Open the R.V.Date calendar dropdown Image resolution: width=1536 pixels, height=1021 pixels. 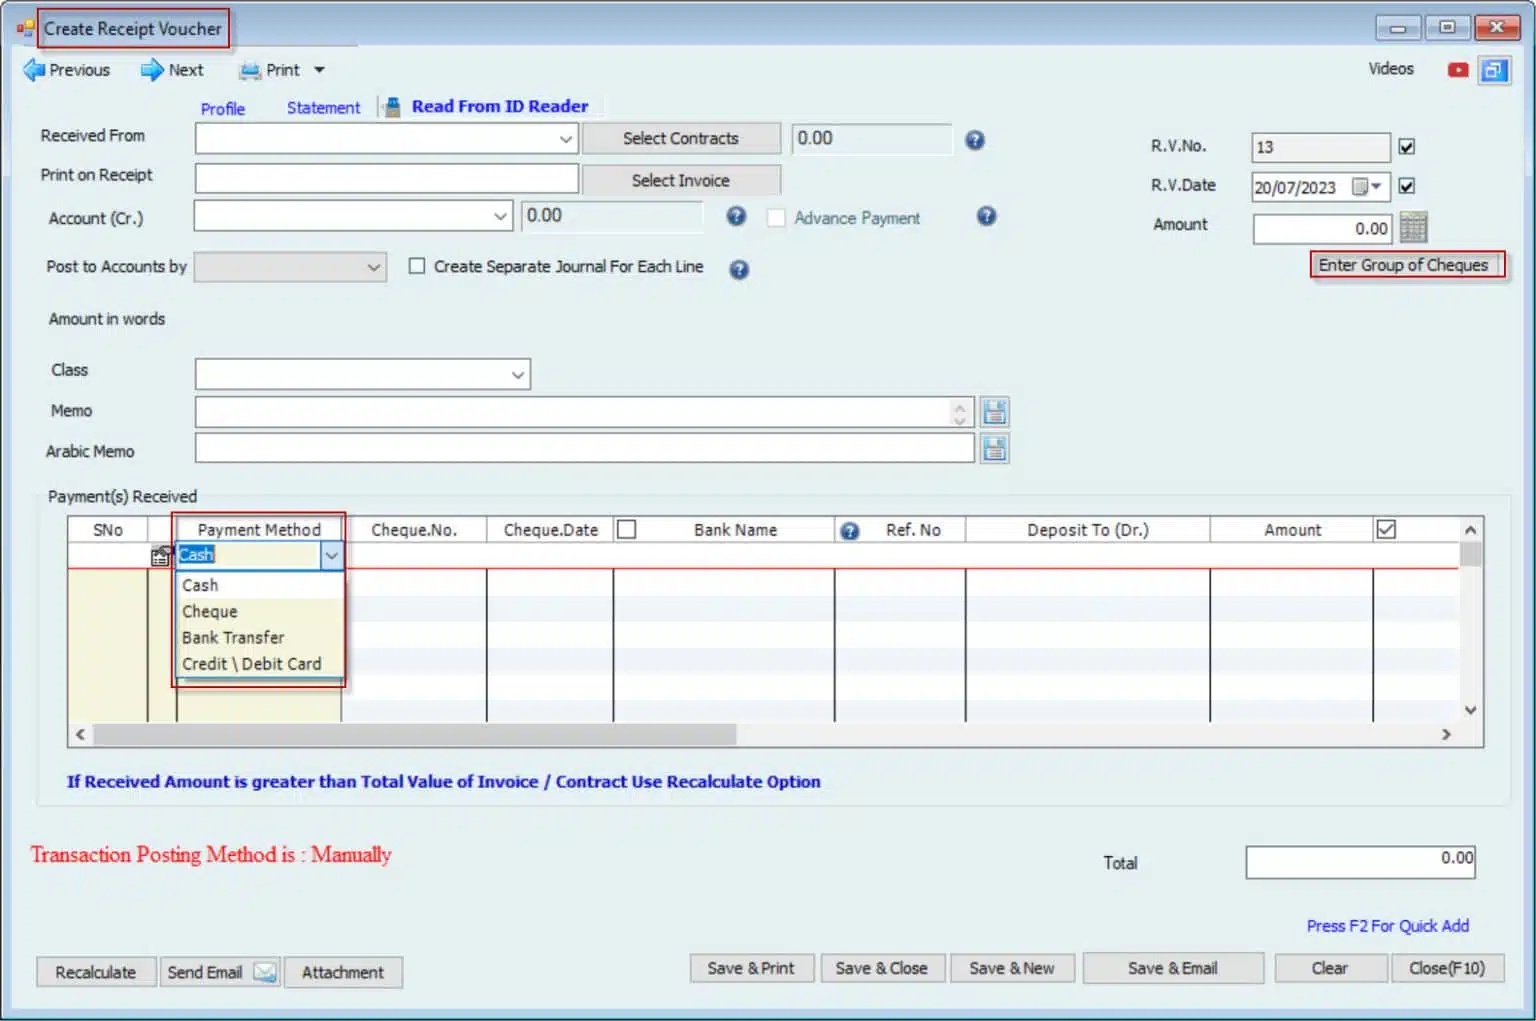[1376, 187]
